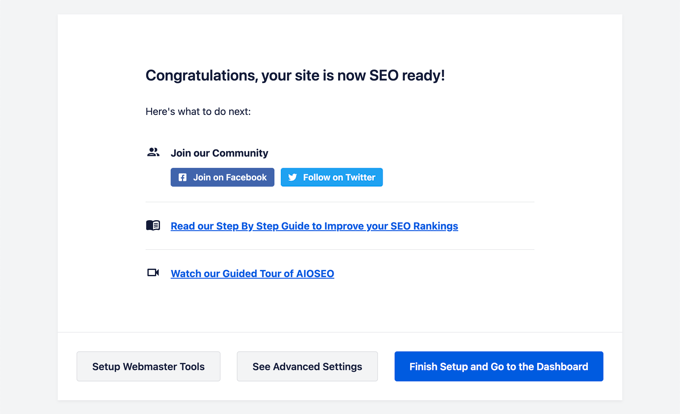See Advanced Settings
This screenshot has height=414, width=680.
pyautogui.click(x=307, y=366)
